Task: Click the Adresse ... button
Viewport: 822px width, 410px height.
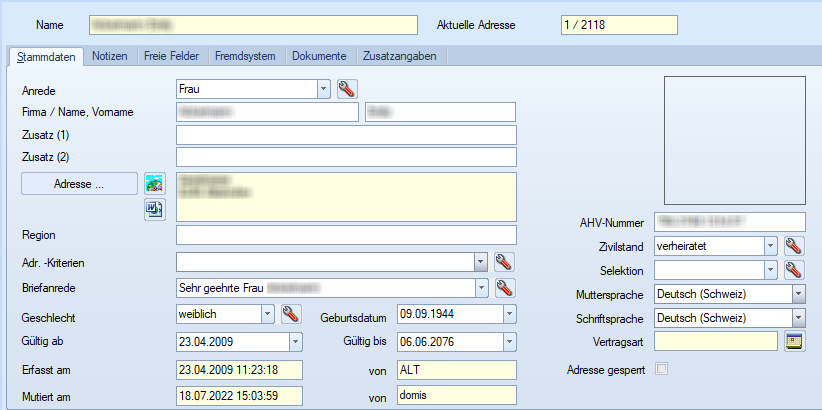Action: point(79,184)
